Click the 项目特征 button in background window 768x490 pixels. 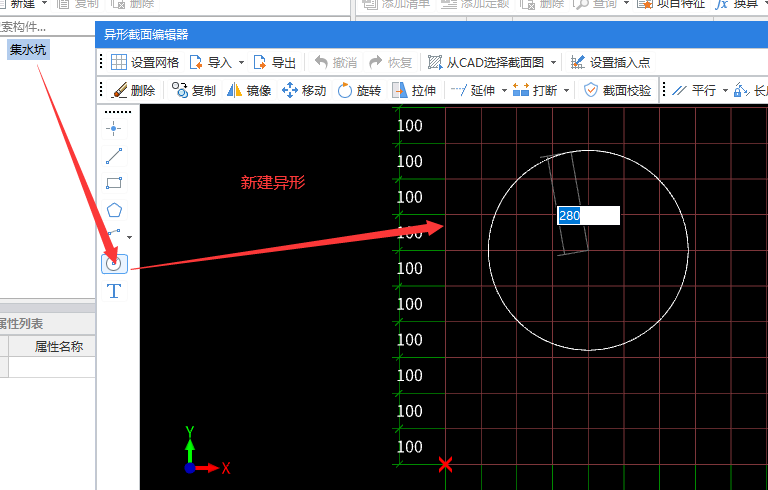tap(672, 4)
